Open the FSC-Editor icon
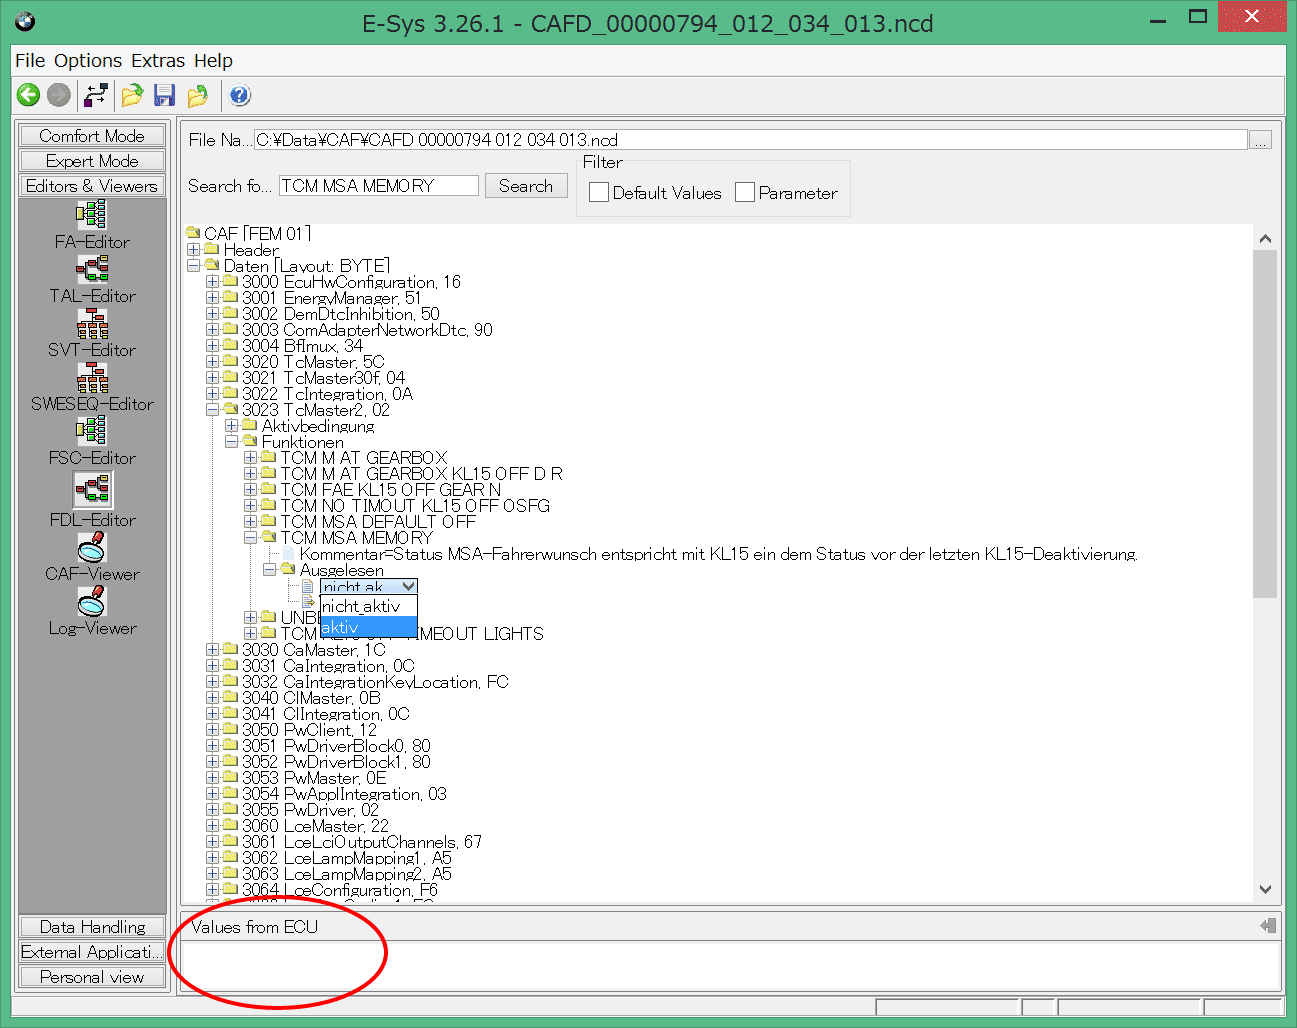The height and width of the screenshot is (1028, 1297). tap(92, 430)
